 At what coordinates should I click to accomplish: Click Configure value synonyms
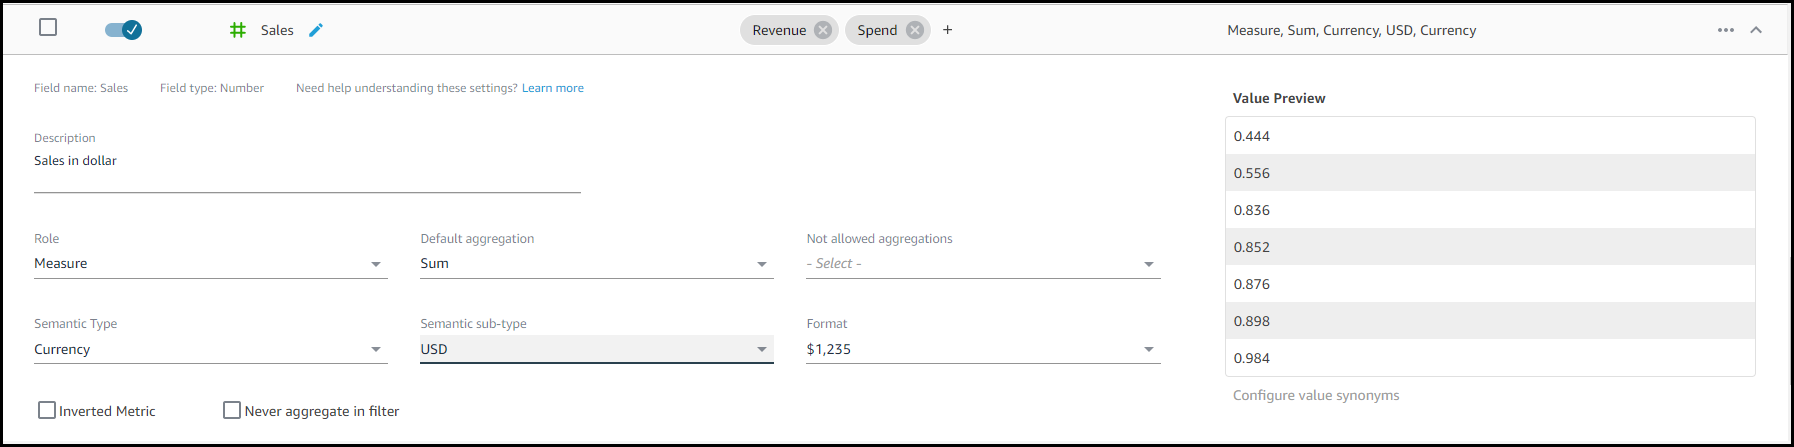coord(1315,395)
